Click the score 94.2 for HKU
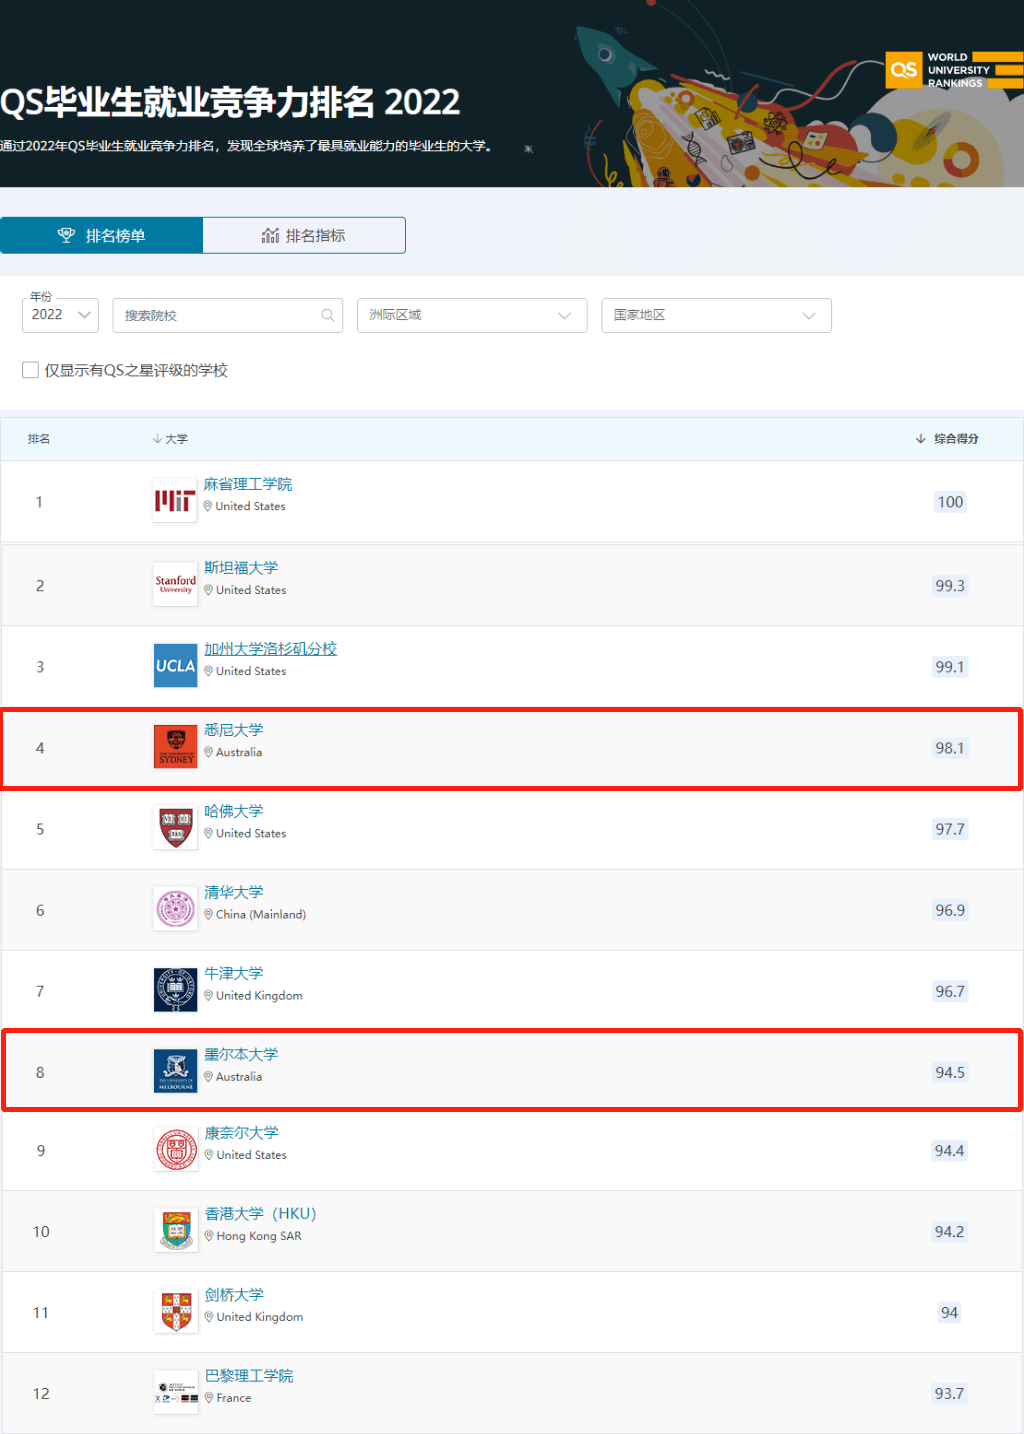This screenshot has width=1024, height=1434. click(x=950, y=1232)
